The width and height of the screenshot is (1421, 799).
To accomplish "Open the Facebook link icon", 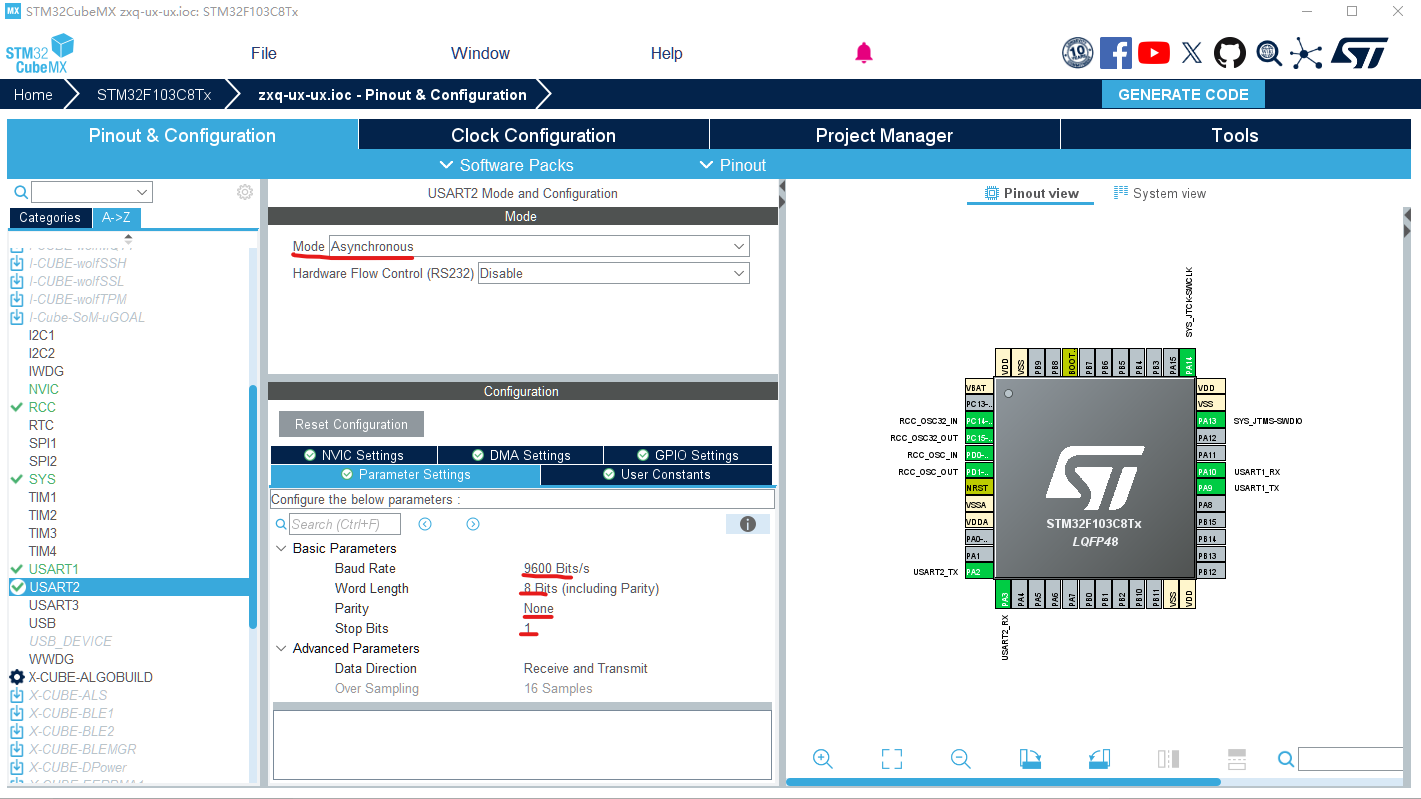I will [x=1115, y=53].
